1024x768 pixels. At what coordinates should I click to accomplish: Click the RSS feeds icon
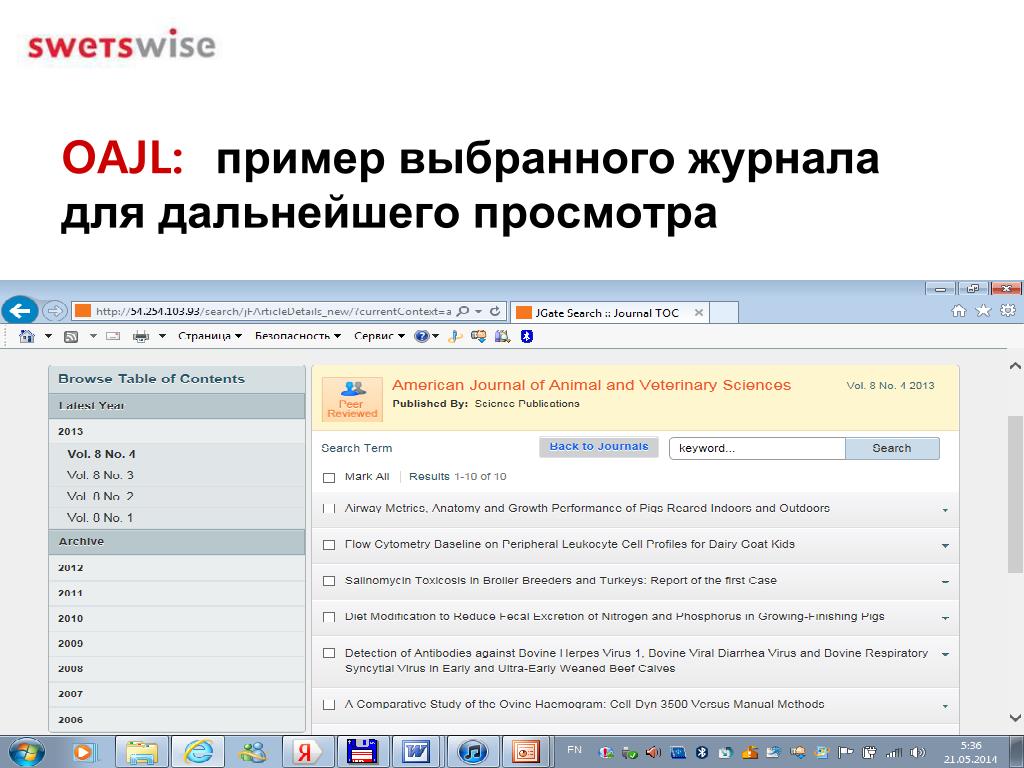click(71, 336)
